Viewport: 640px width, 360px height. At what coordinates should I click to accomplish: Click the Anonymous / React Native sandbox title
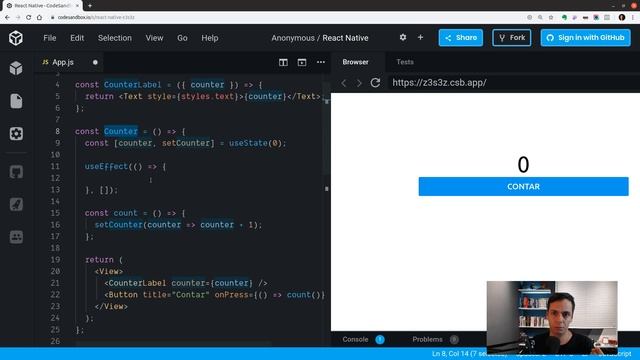point(320,38)
